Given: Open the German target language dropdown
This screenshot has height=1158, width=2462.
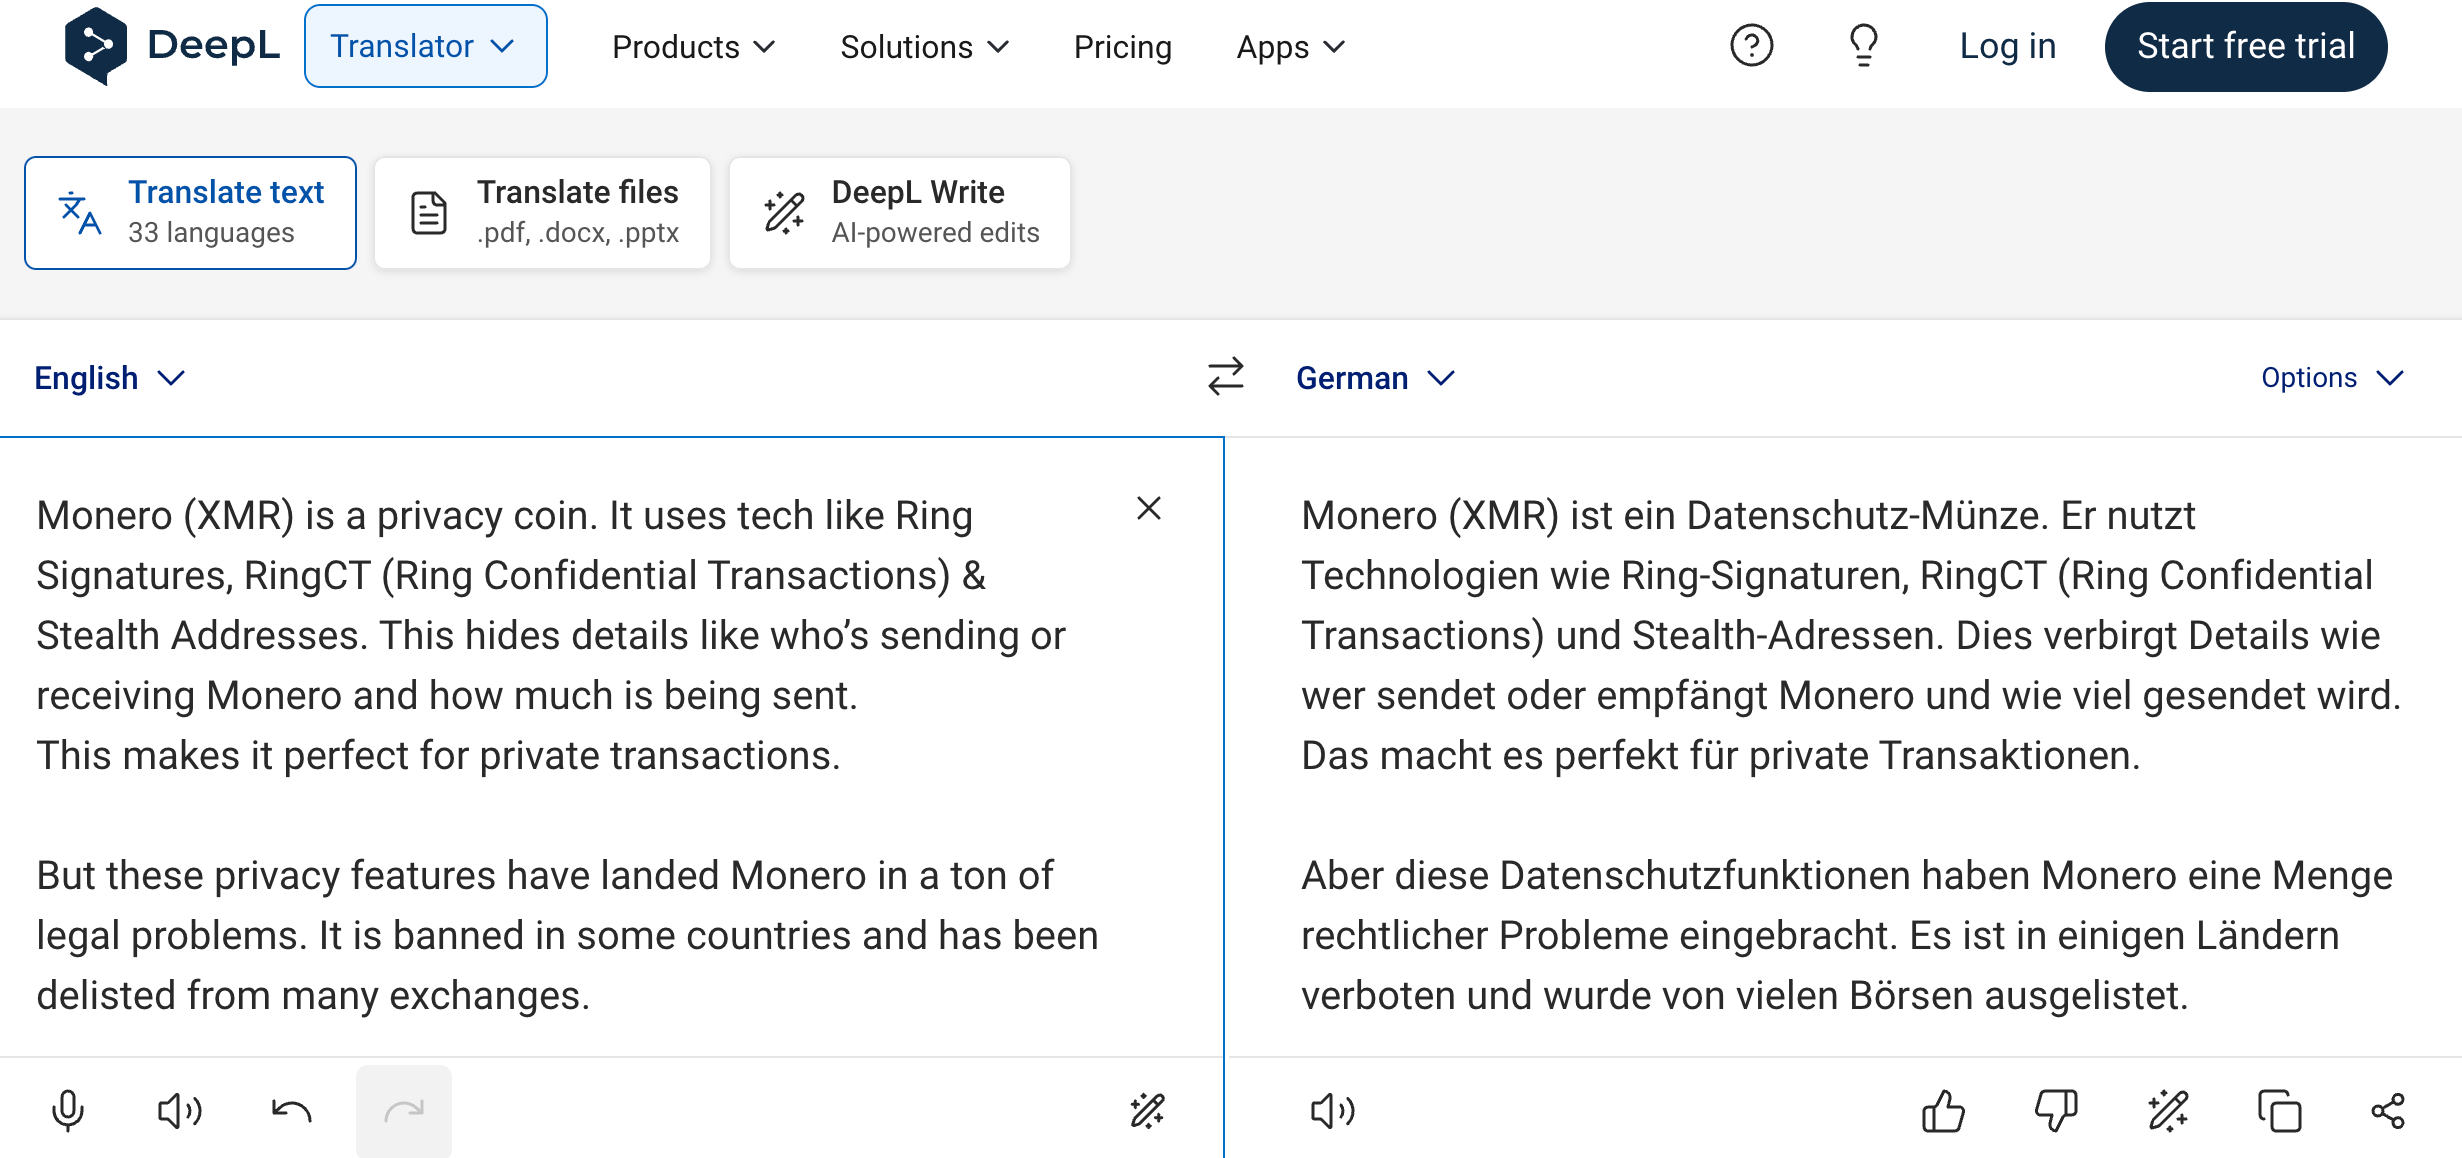Looking at the screenshot, I should click(1374, 378).
